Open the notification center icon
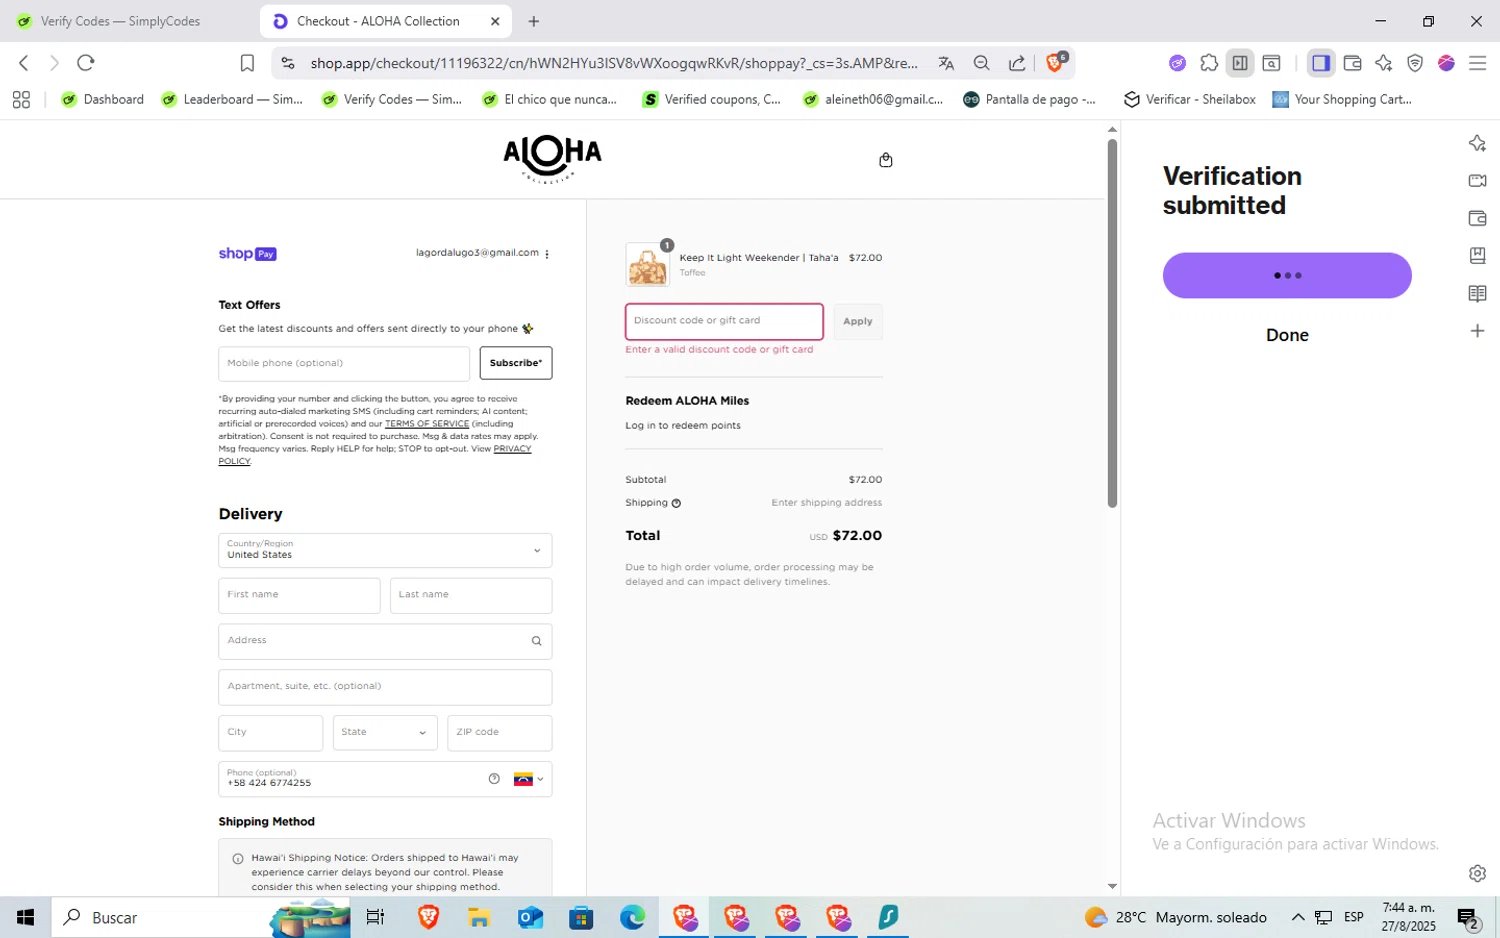The height and width of the screenshot is (938, 1500). coord(1468,917)
